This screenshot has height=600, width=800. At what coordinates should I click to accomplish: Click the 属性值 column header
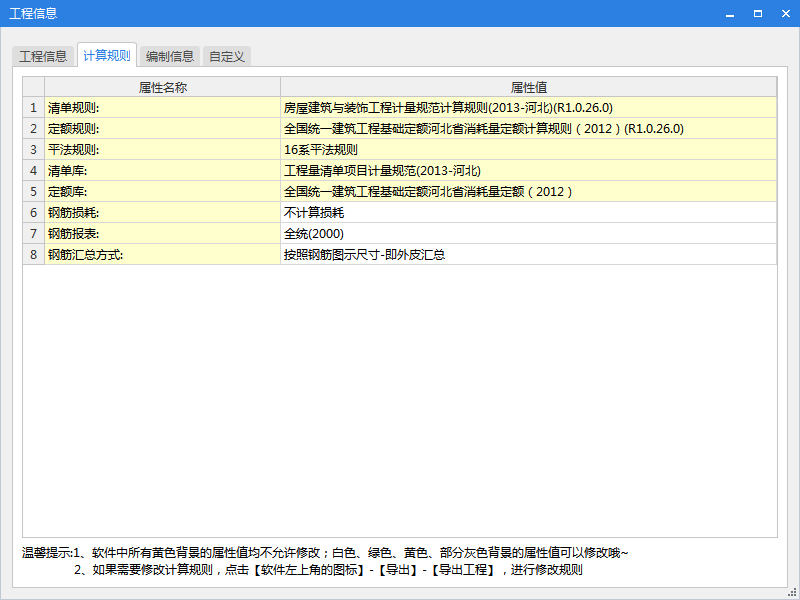(x=529, y=87)
